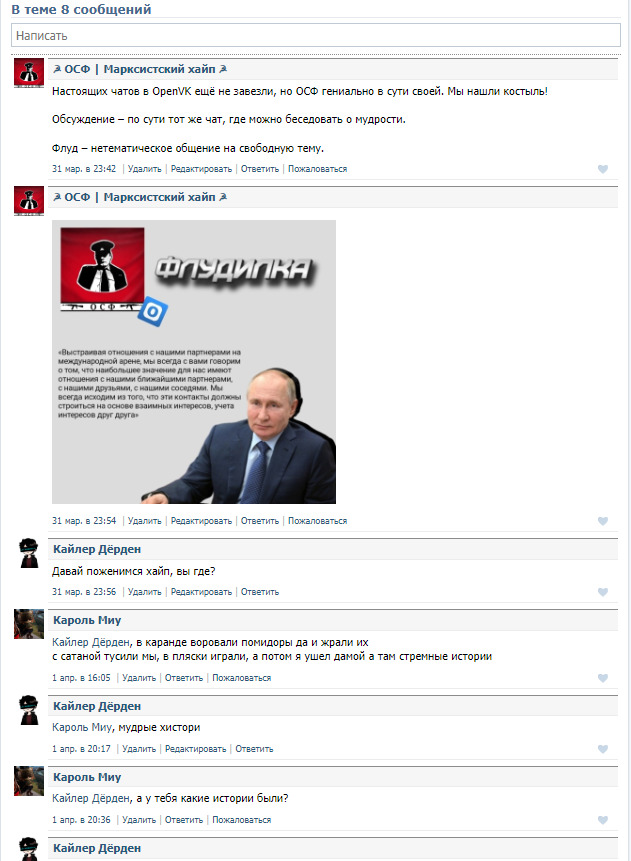The height and width of the screenshot is (861, 631).
Task: Report the 16:05 message
Action: (242, 678)
